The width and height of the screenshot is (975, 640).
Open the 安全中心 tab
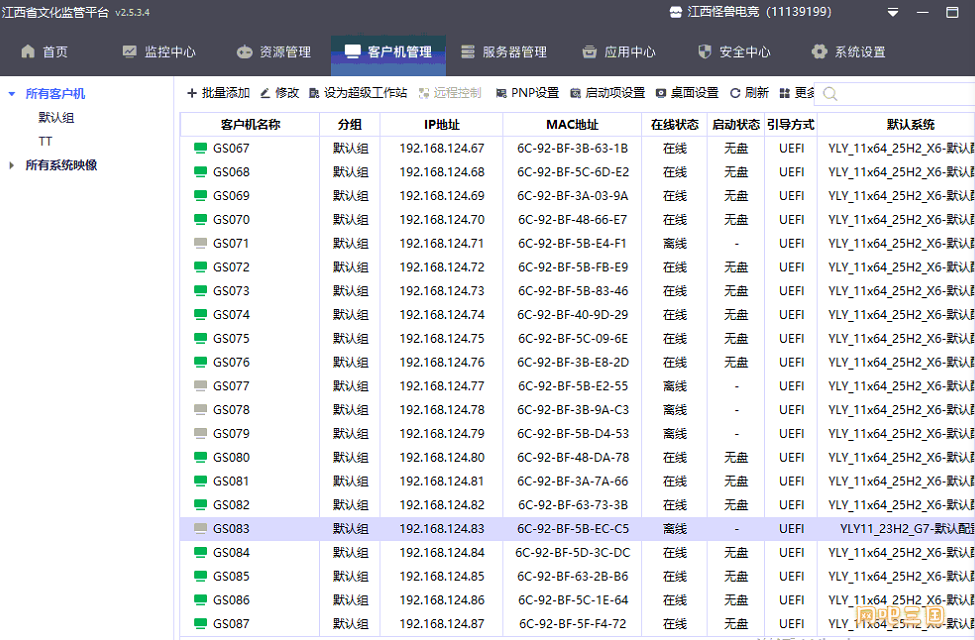coord(734,52)
